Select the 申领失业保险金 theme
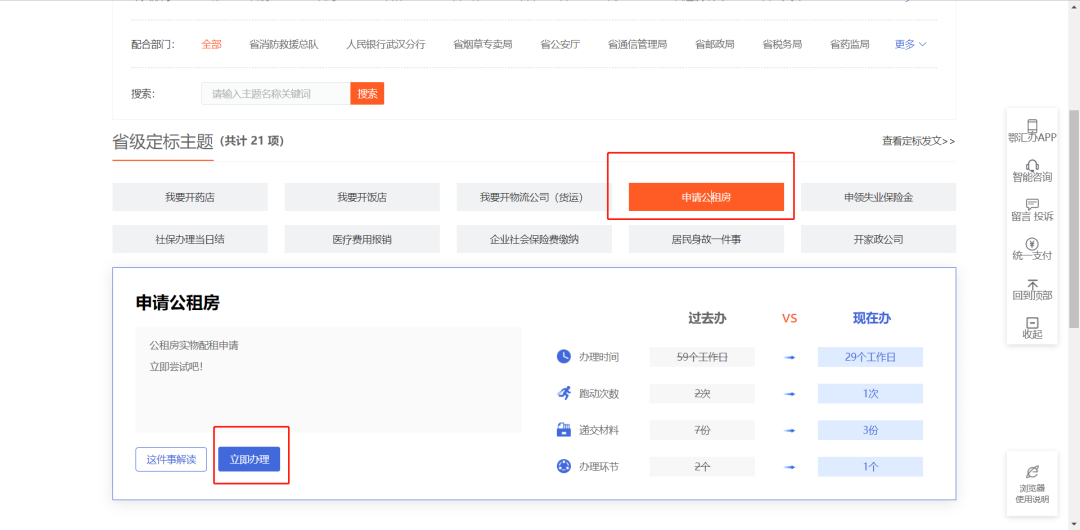 pyautogui.click(x=878, y=197)
